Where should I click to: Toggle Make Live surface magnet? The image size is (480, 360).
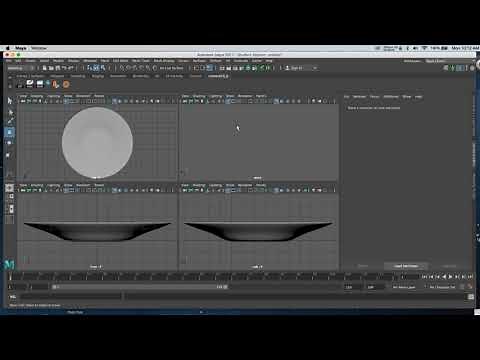pos(154,68)
